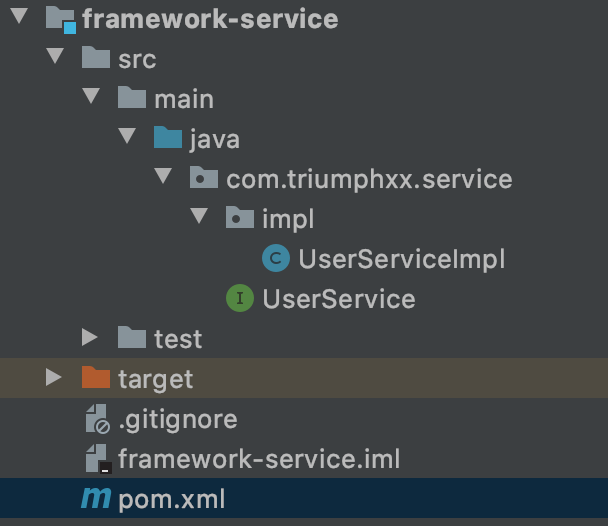Click the green UserService interface icon
Screen dimensions: 608x526
tap(240, 298)
